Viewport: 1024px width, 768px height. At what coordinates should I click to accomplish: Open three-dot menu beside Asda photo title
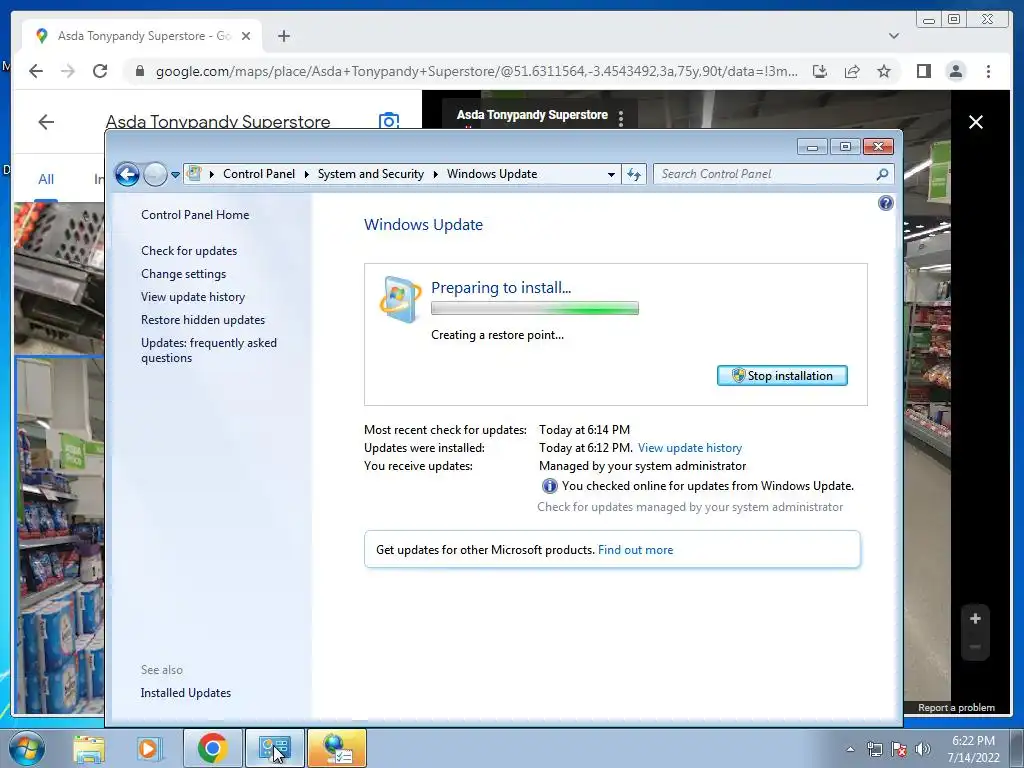[620, 119]
